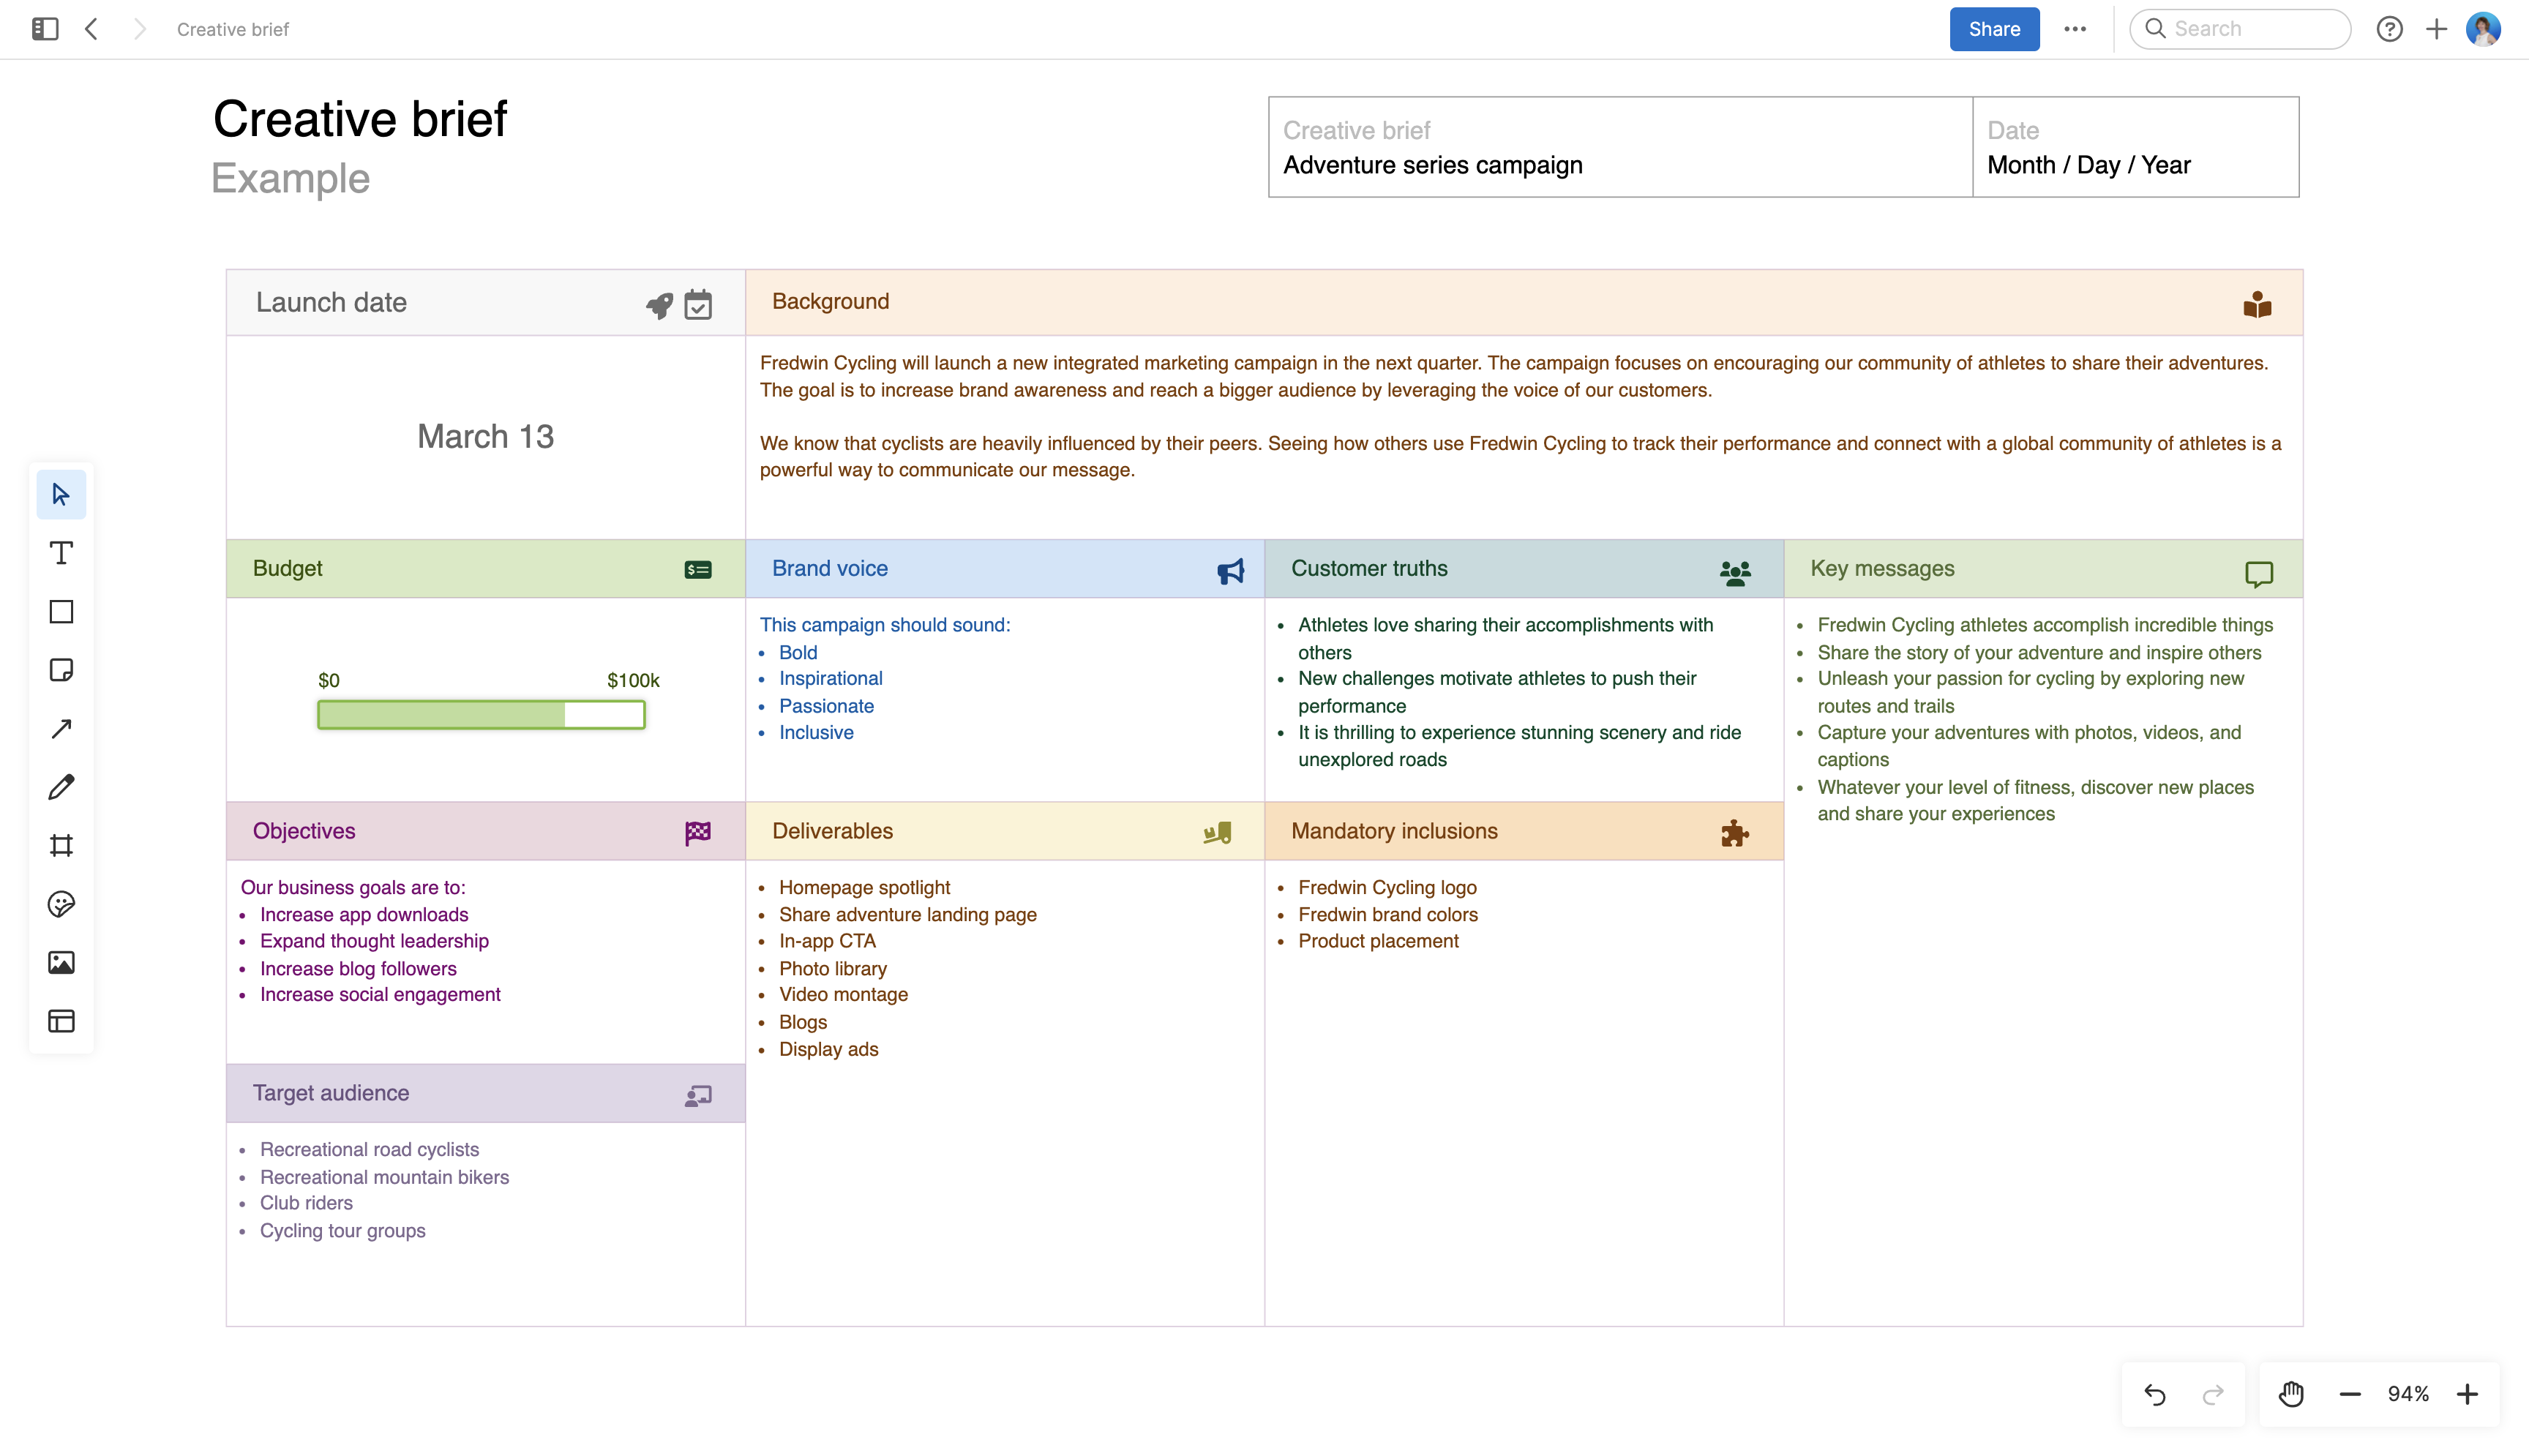Pick the Pen drawing tool
The image size is (2529, 1456).
tap(61, 787)
